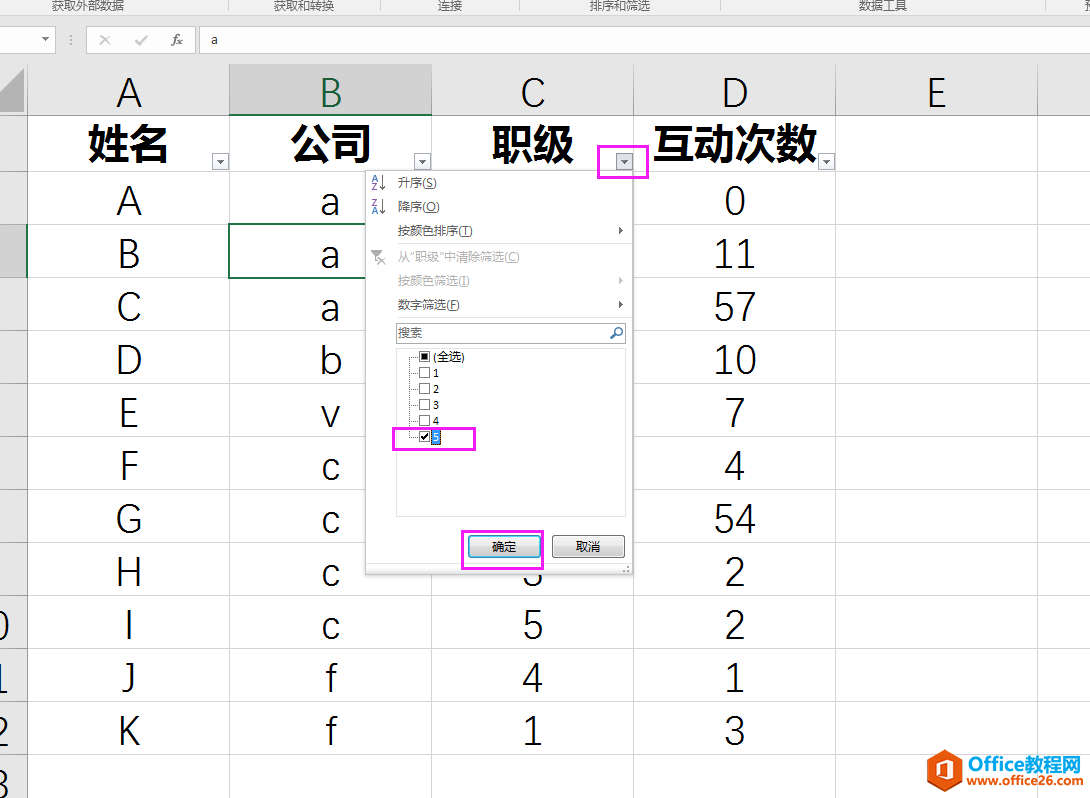
Task: Click the name cell G
Action: pos(129,516)
